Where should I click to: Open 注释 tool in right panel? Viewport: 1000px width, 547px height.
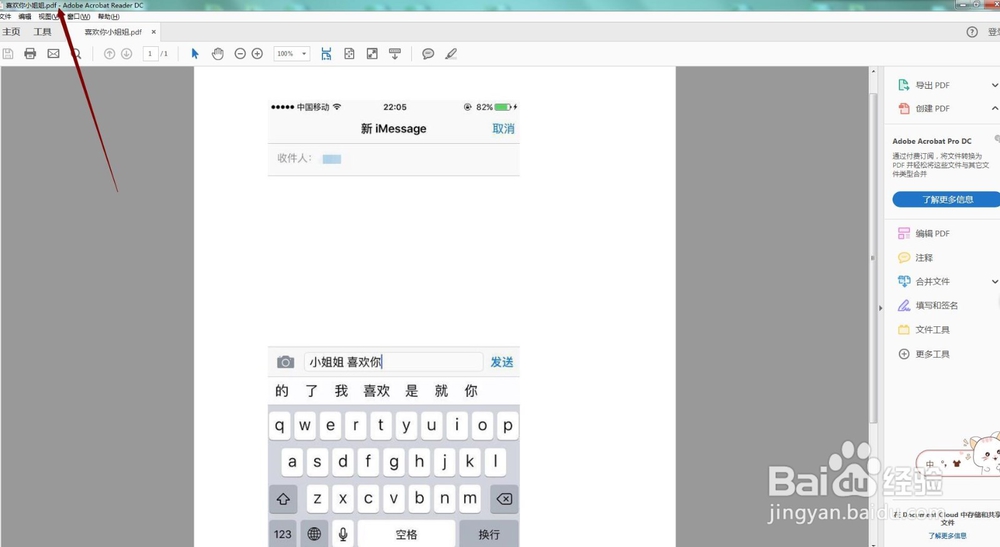click(x=924, y=258)
